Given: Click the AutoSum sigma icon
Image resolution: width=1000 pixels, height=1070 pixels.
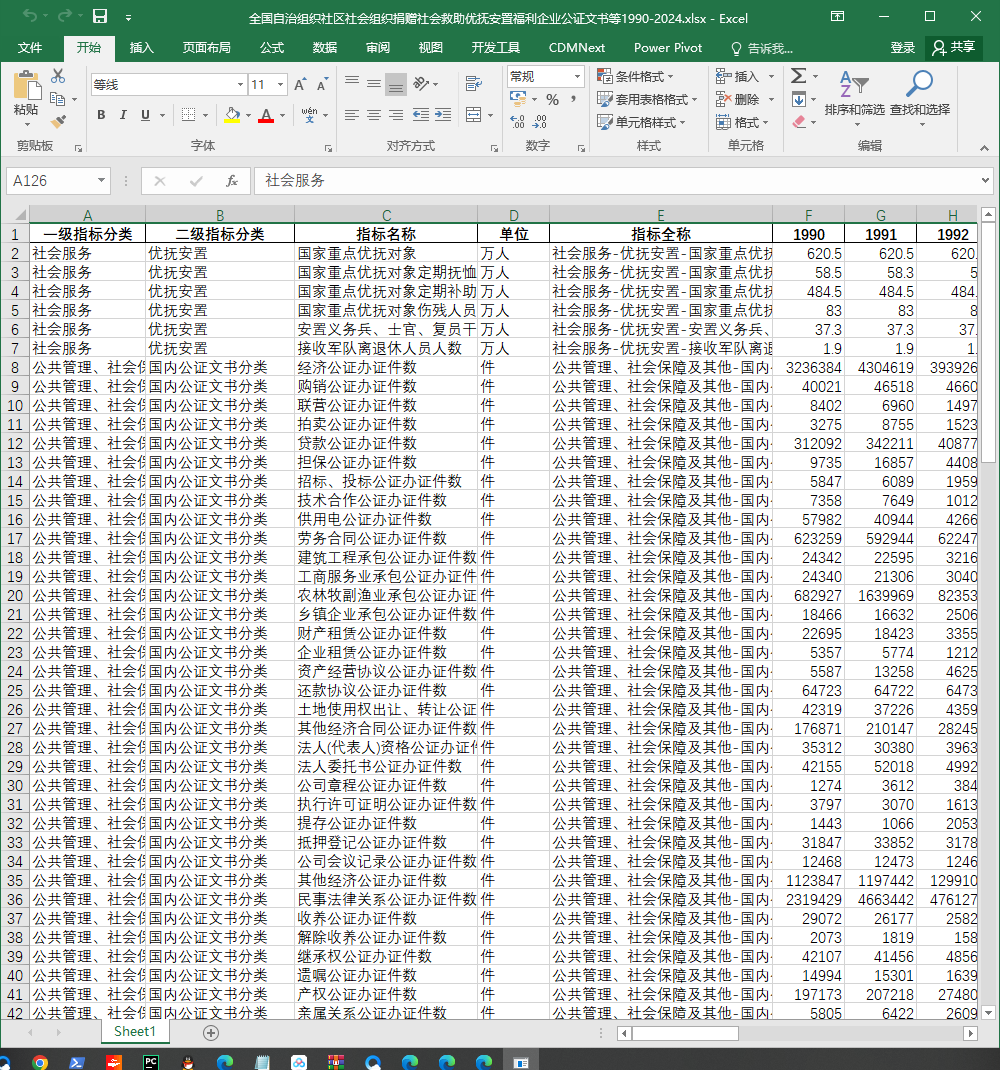Looking at the screenshot, I should (x=799, y=76).
